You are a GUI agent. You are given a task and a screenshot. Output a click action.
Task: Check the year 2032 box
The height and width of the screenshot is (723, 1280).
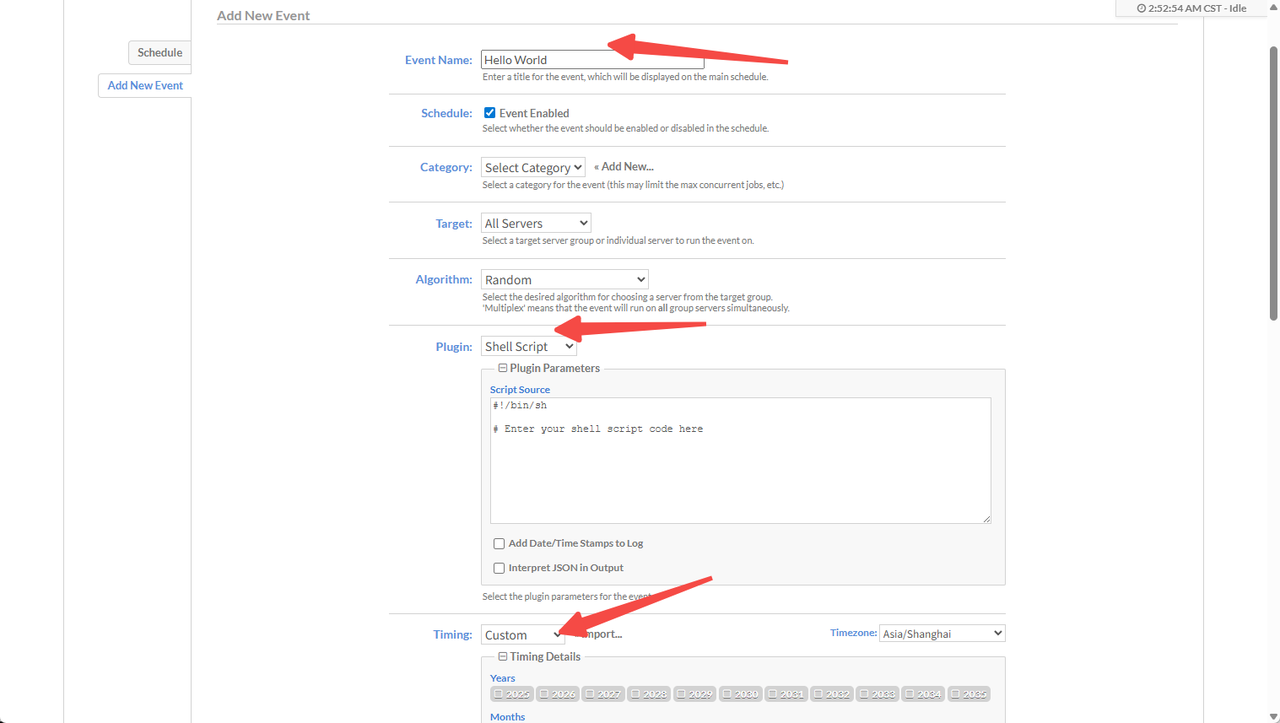832,694
